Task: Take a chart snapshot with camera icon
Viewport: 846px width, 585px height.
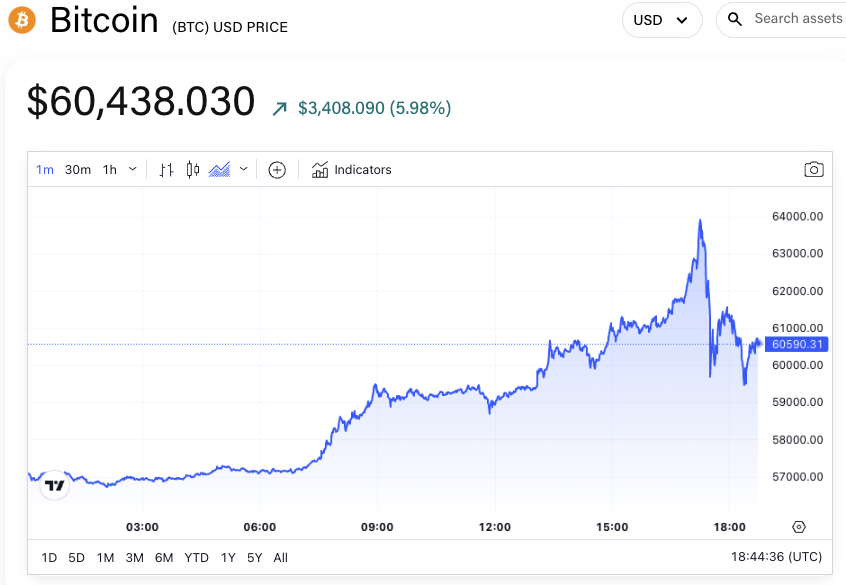Action: (x=814, y=170)
